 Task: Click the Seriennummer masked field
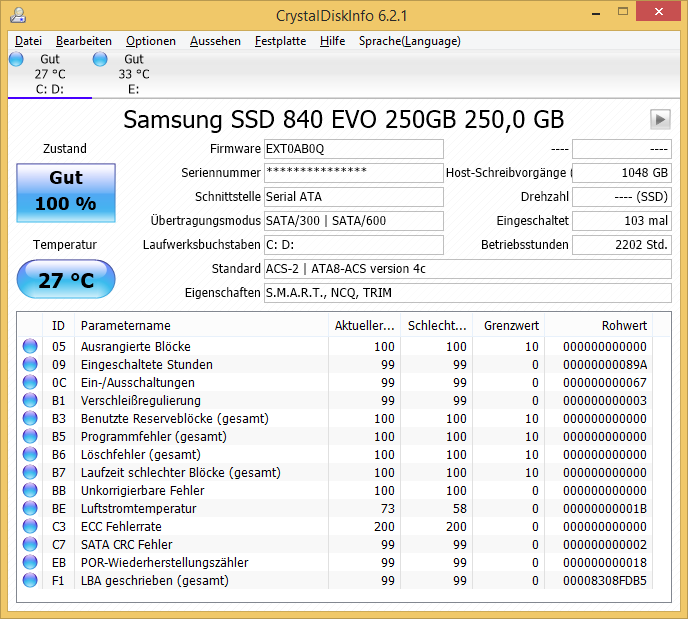click(x=354, y=173)
